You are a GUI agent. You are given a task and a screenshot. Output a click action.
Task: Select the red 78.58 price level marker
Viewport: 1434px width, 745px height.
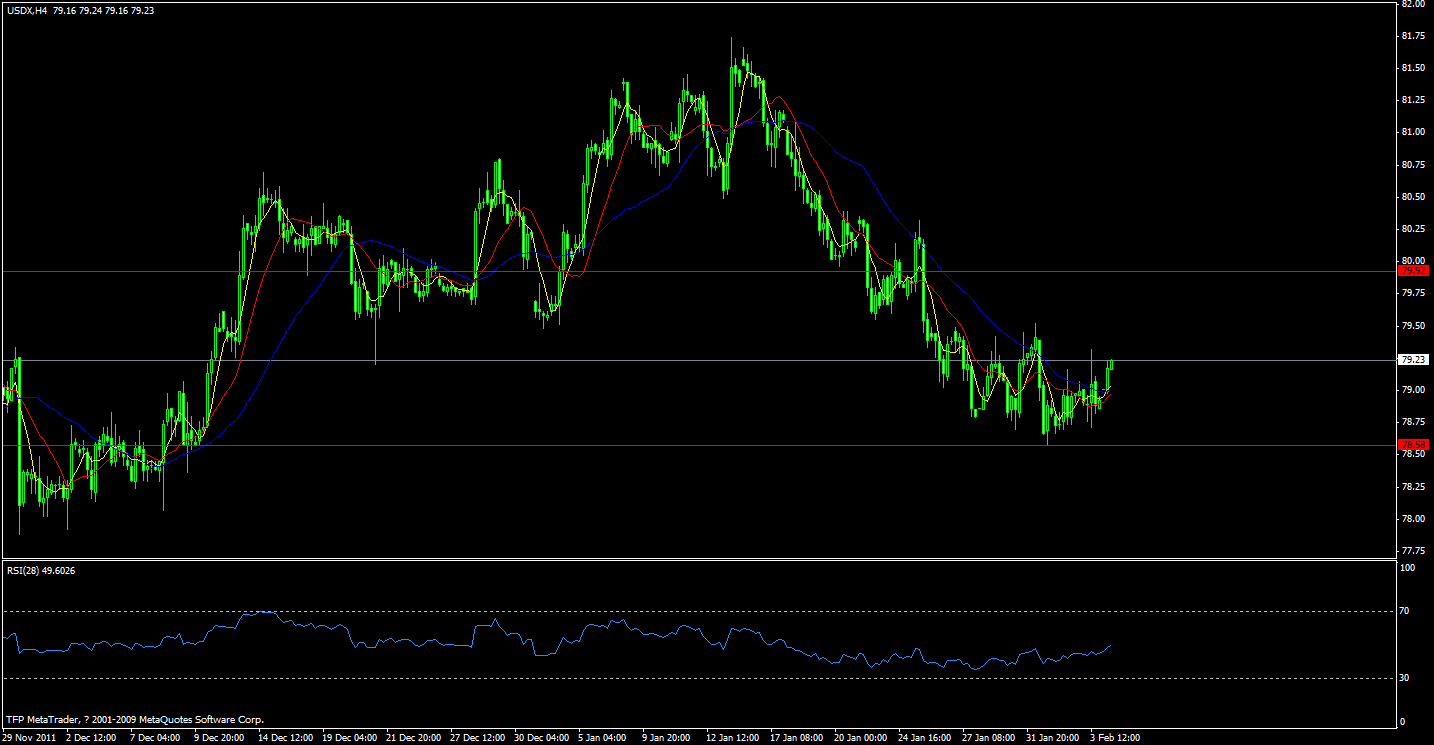1413,444
